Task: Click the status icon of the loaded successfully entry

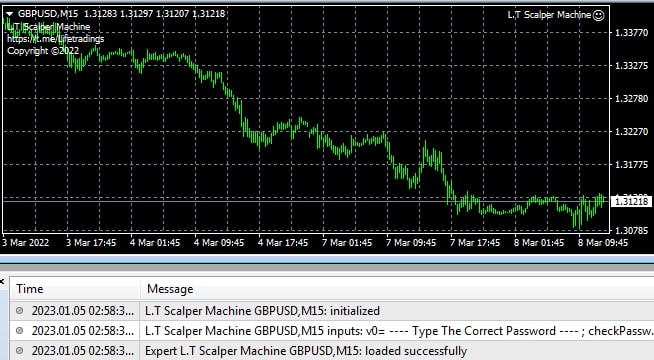Action: [19, 350]
